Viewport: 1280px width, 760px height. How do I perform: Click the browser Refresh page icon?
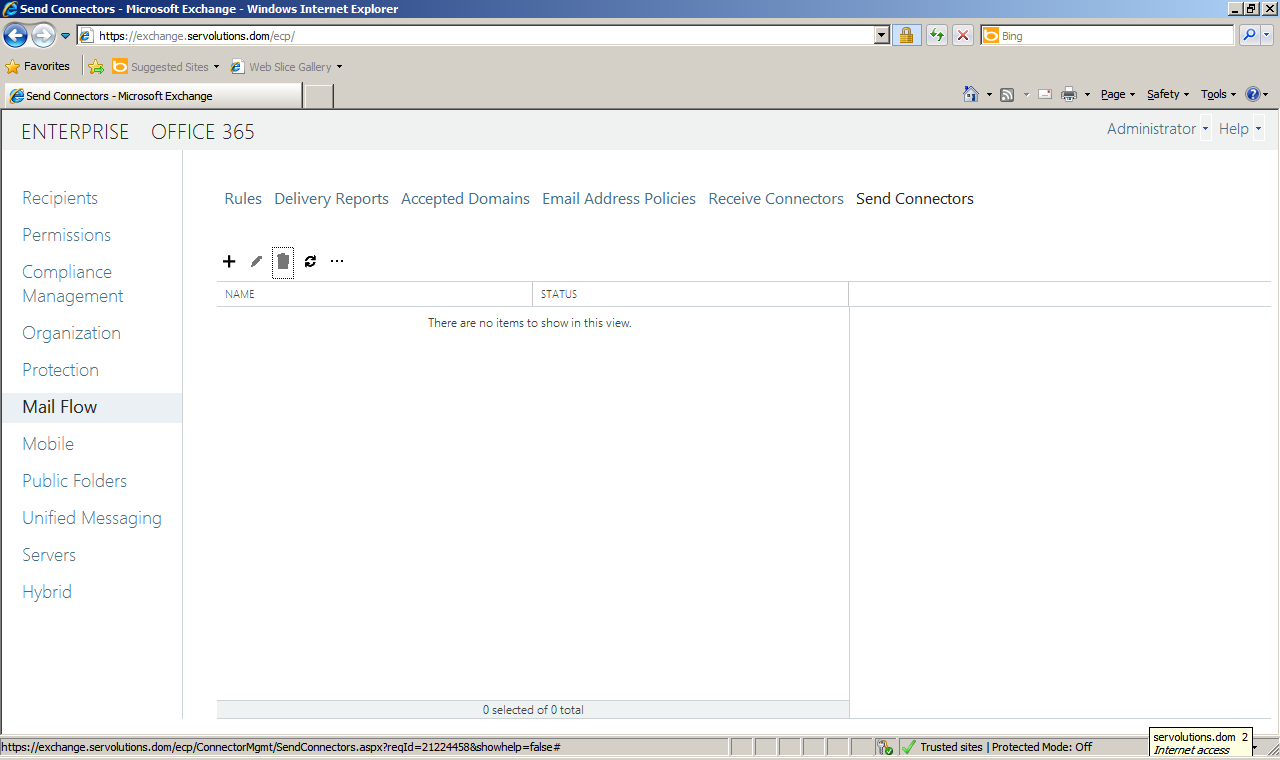(936, 36)
